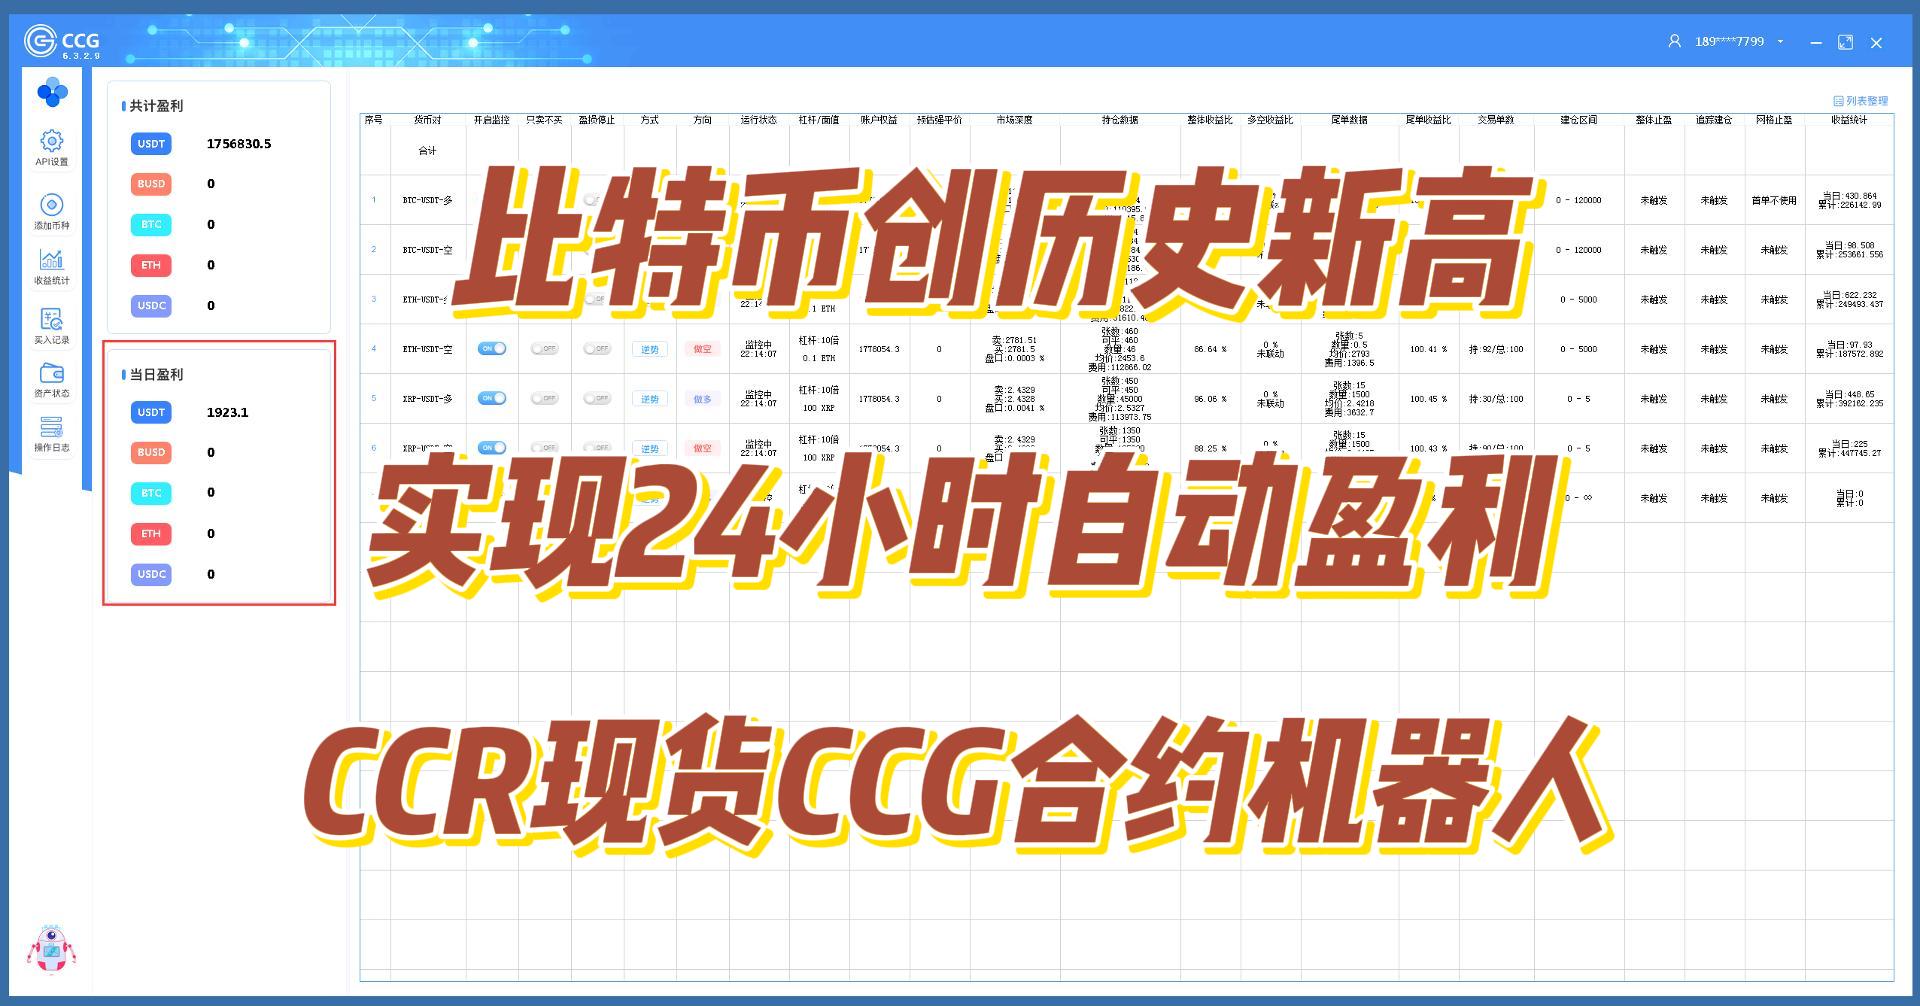
Task: Toggle 只卖不买 for XRP-USDT-多 row
Action: [x=544, y=398]
